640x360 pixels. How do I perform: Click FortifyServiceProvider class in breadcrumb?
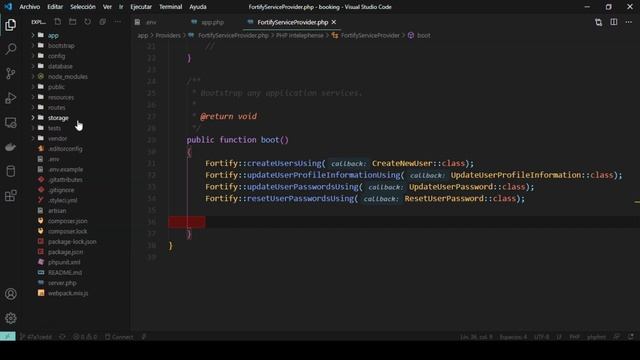[x=370, y=36]
